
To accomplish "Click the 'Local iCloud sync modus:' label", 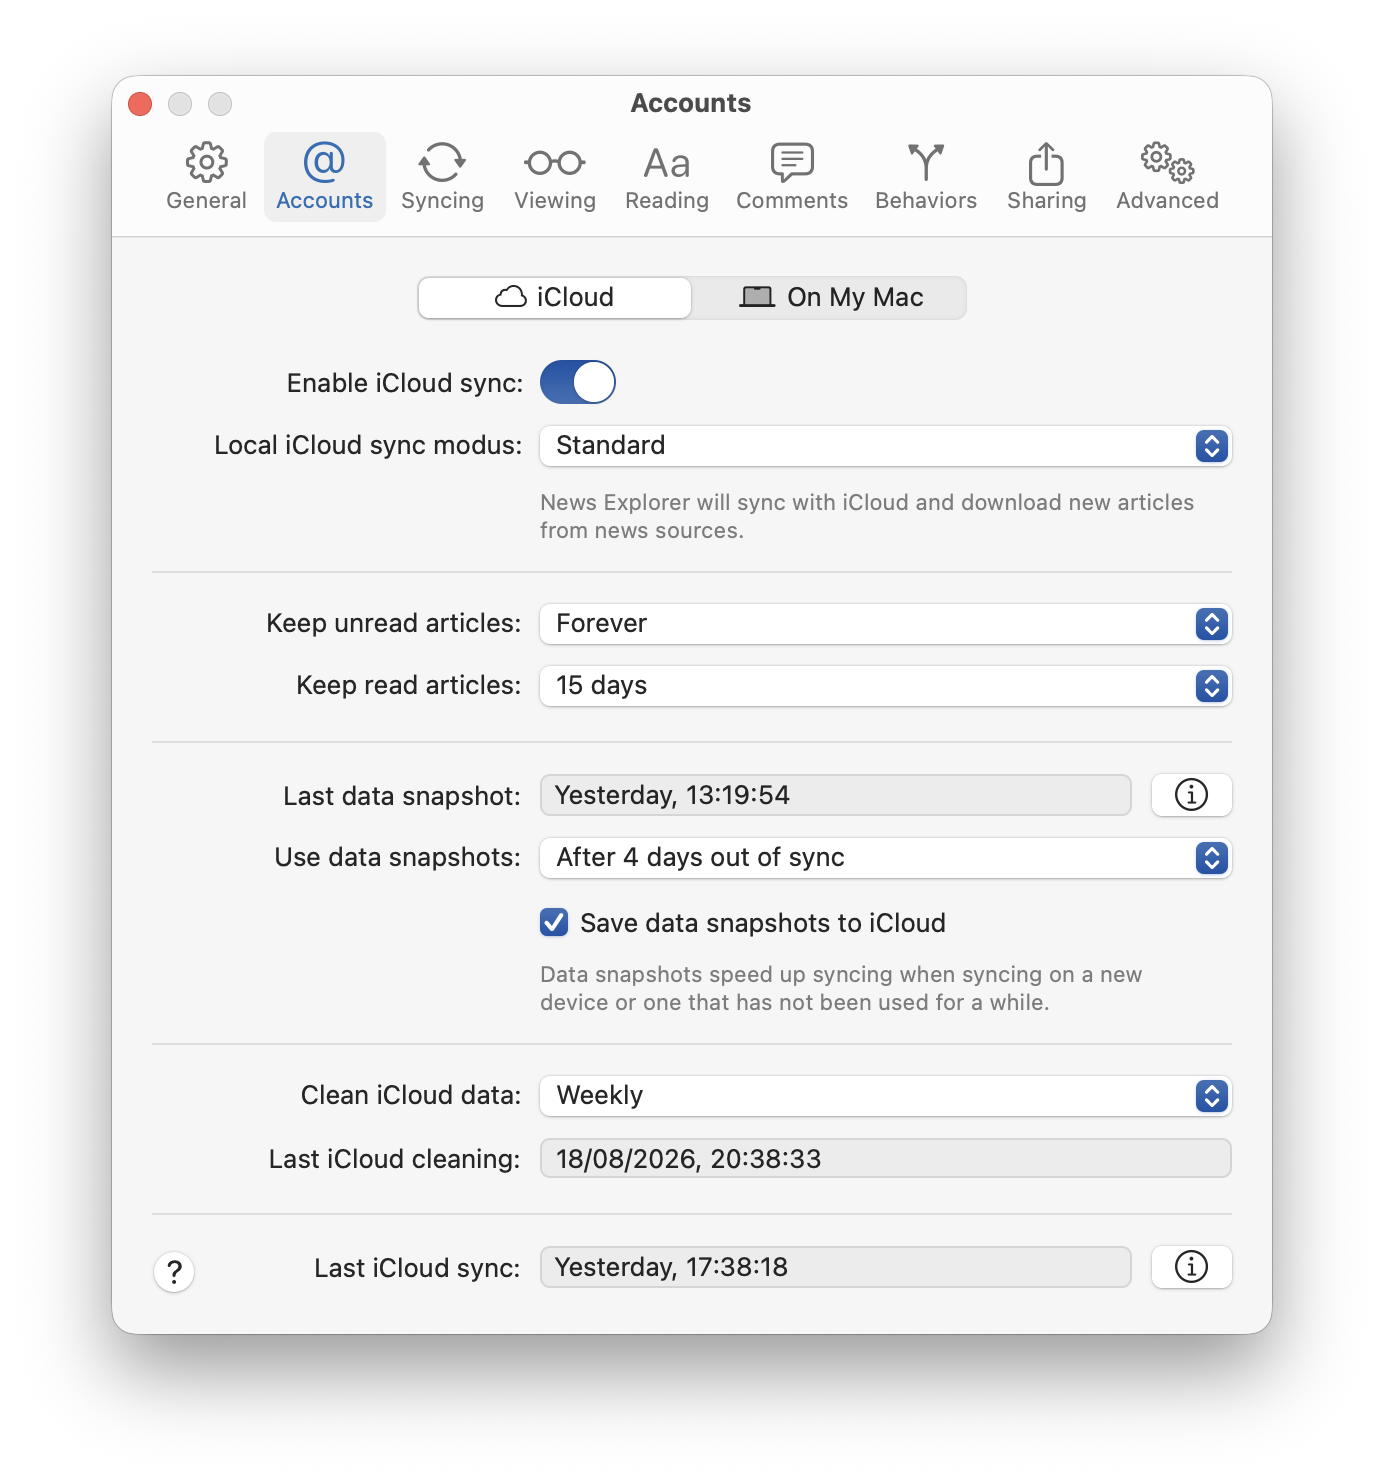I will (368, 445).
